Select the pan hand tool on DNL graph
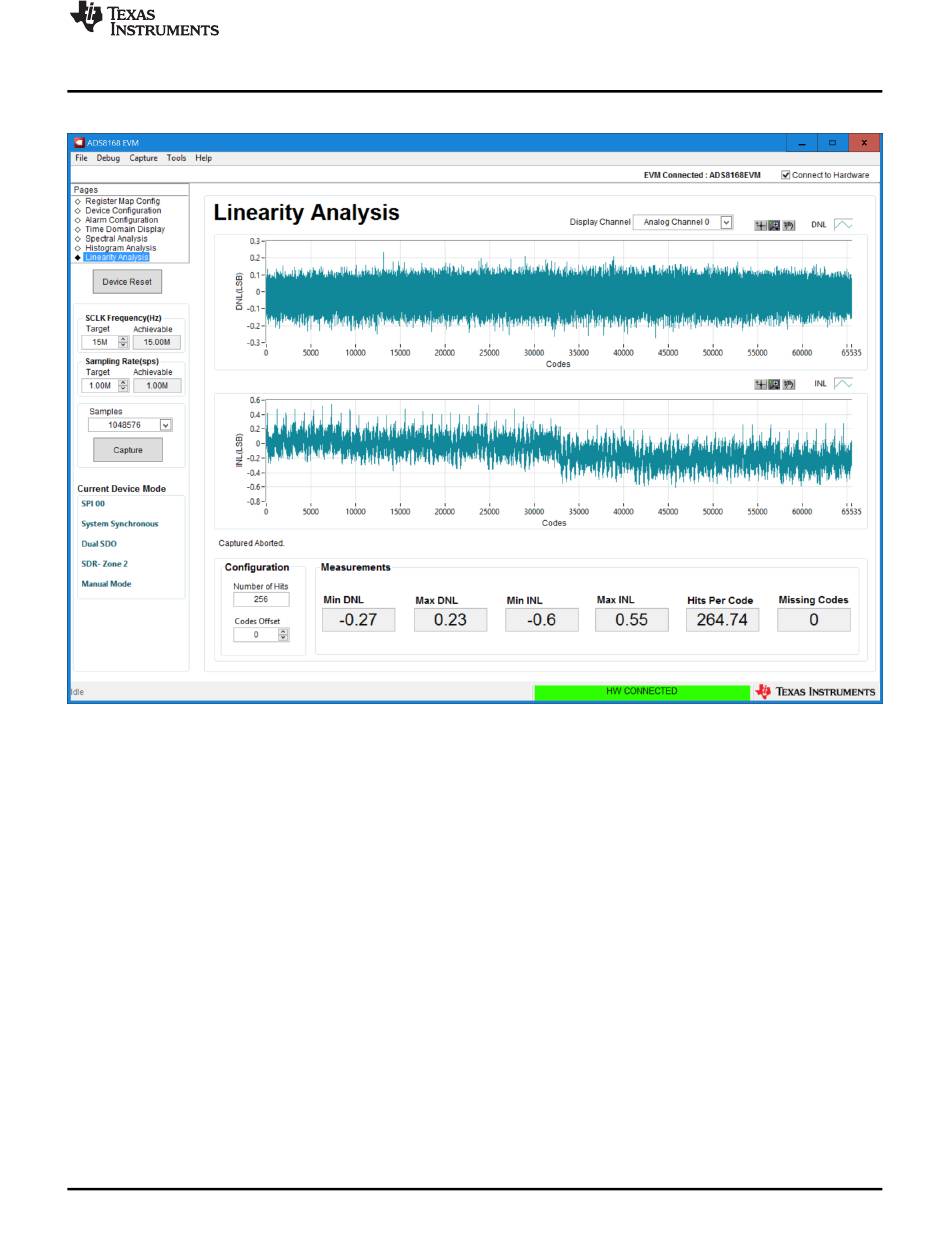This screenshot has height=1241, width=950. [788, 225]
